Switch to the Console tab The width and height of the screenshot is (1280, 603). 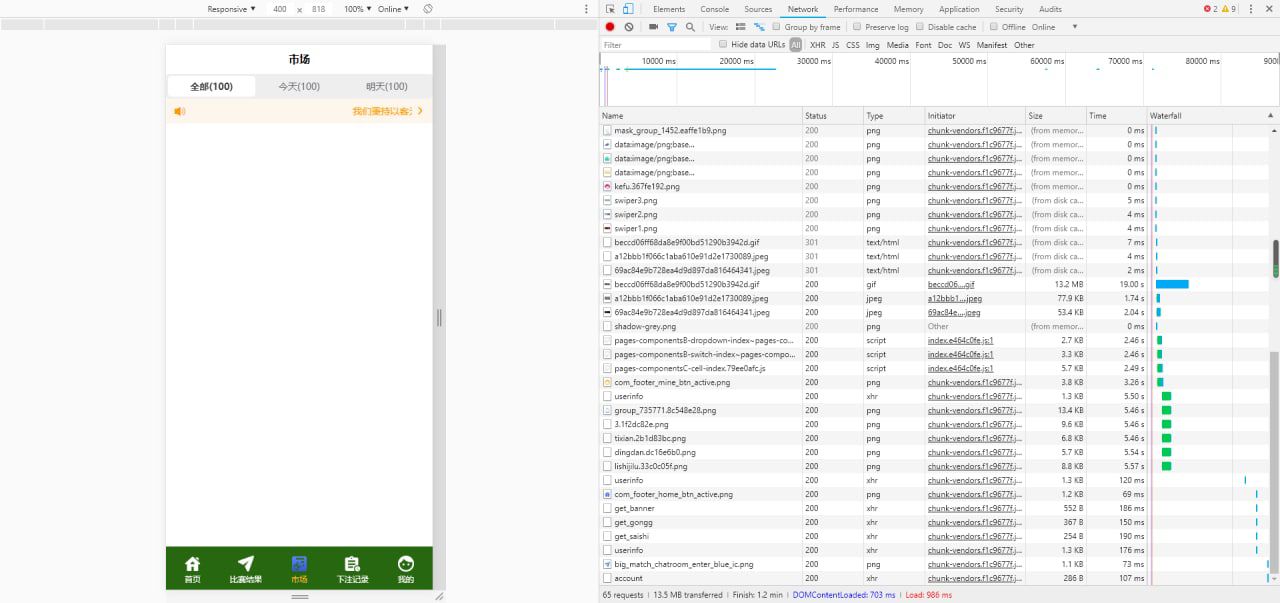pos(714,9)
